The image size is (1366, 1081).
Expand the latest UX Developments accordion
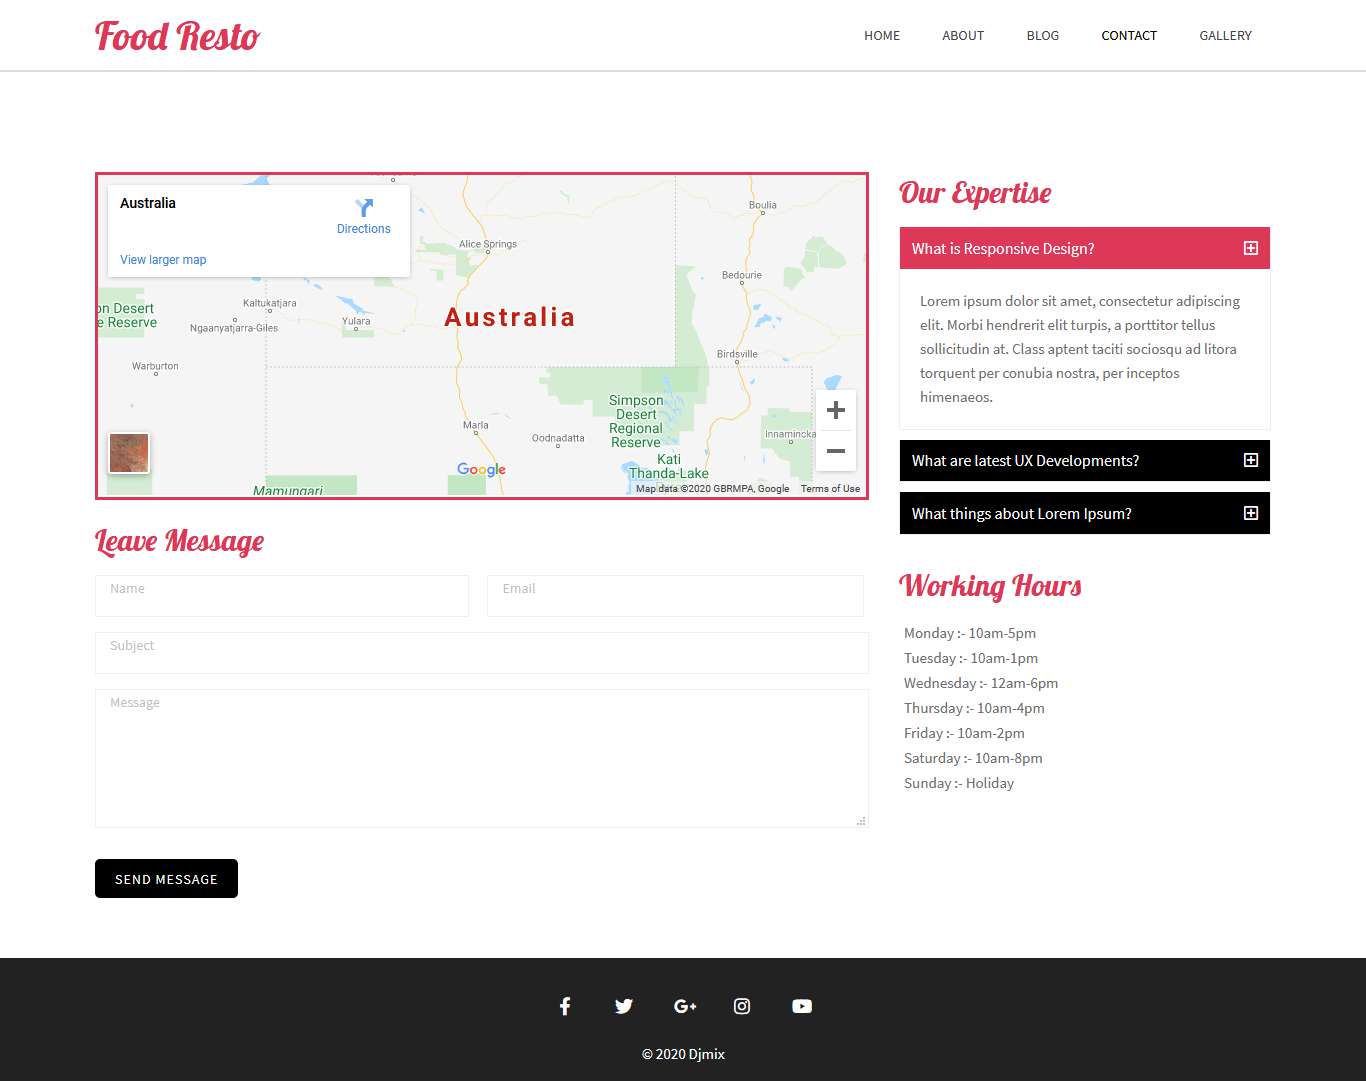pos(1250,460)
